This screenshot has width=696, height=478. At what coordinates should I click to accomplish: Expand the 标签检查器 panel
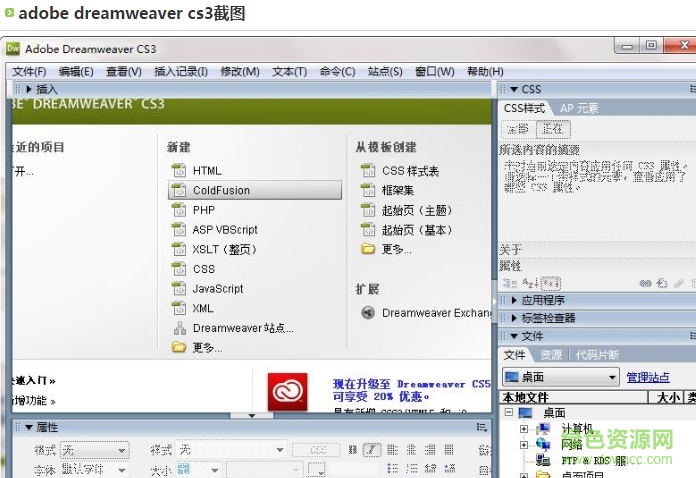pos(514,318)
